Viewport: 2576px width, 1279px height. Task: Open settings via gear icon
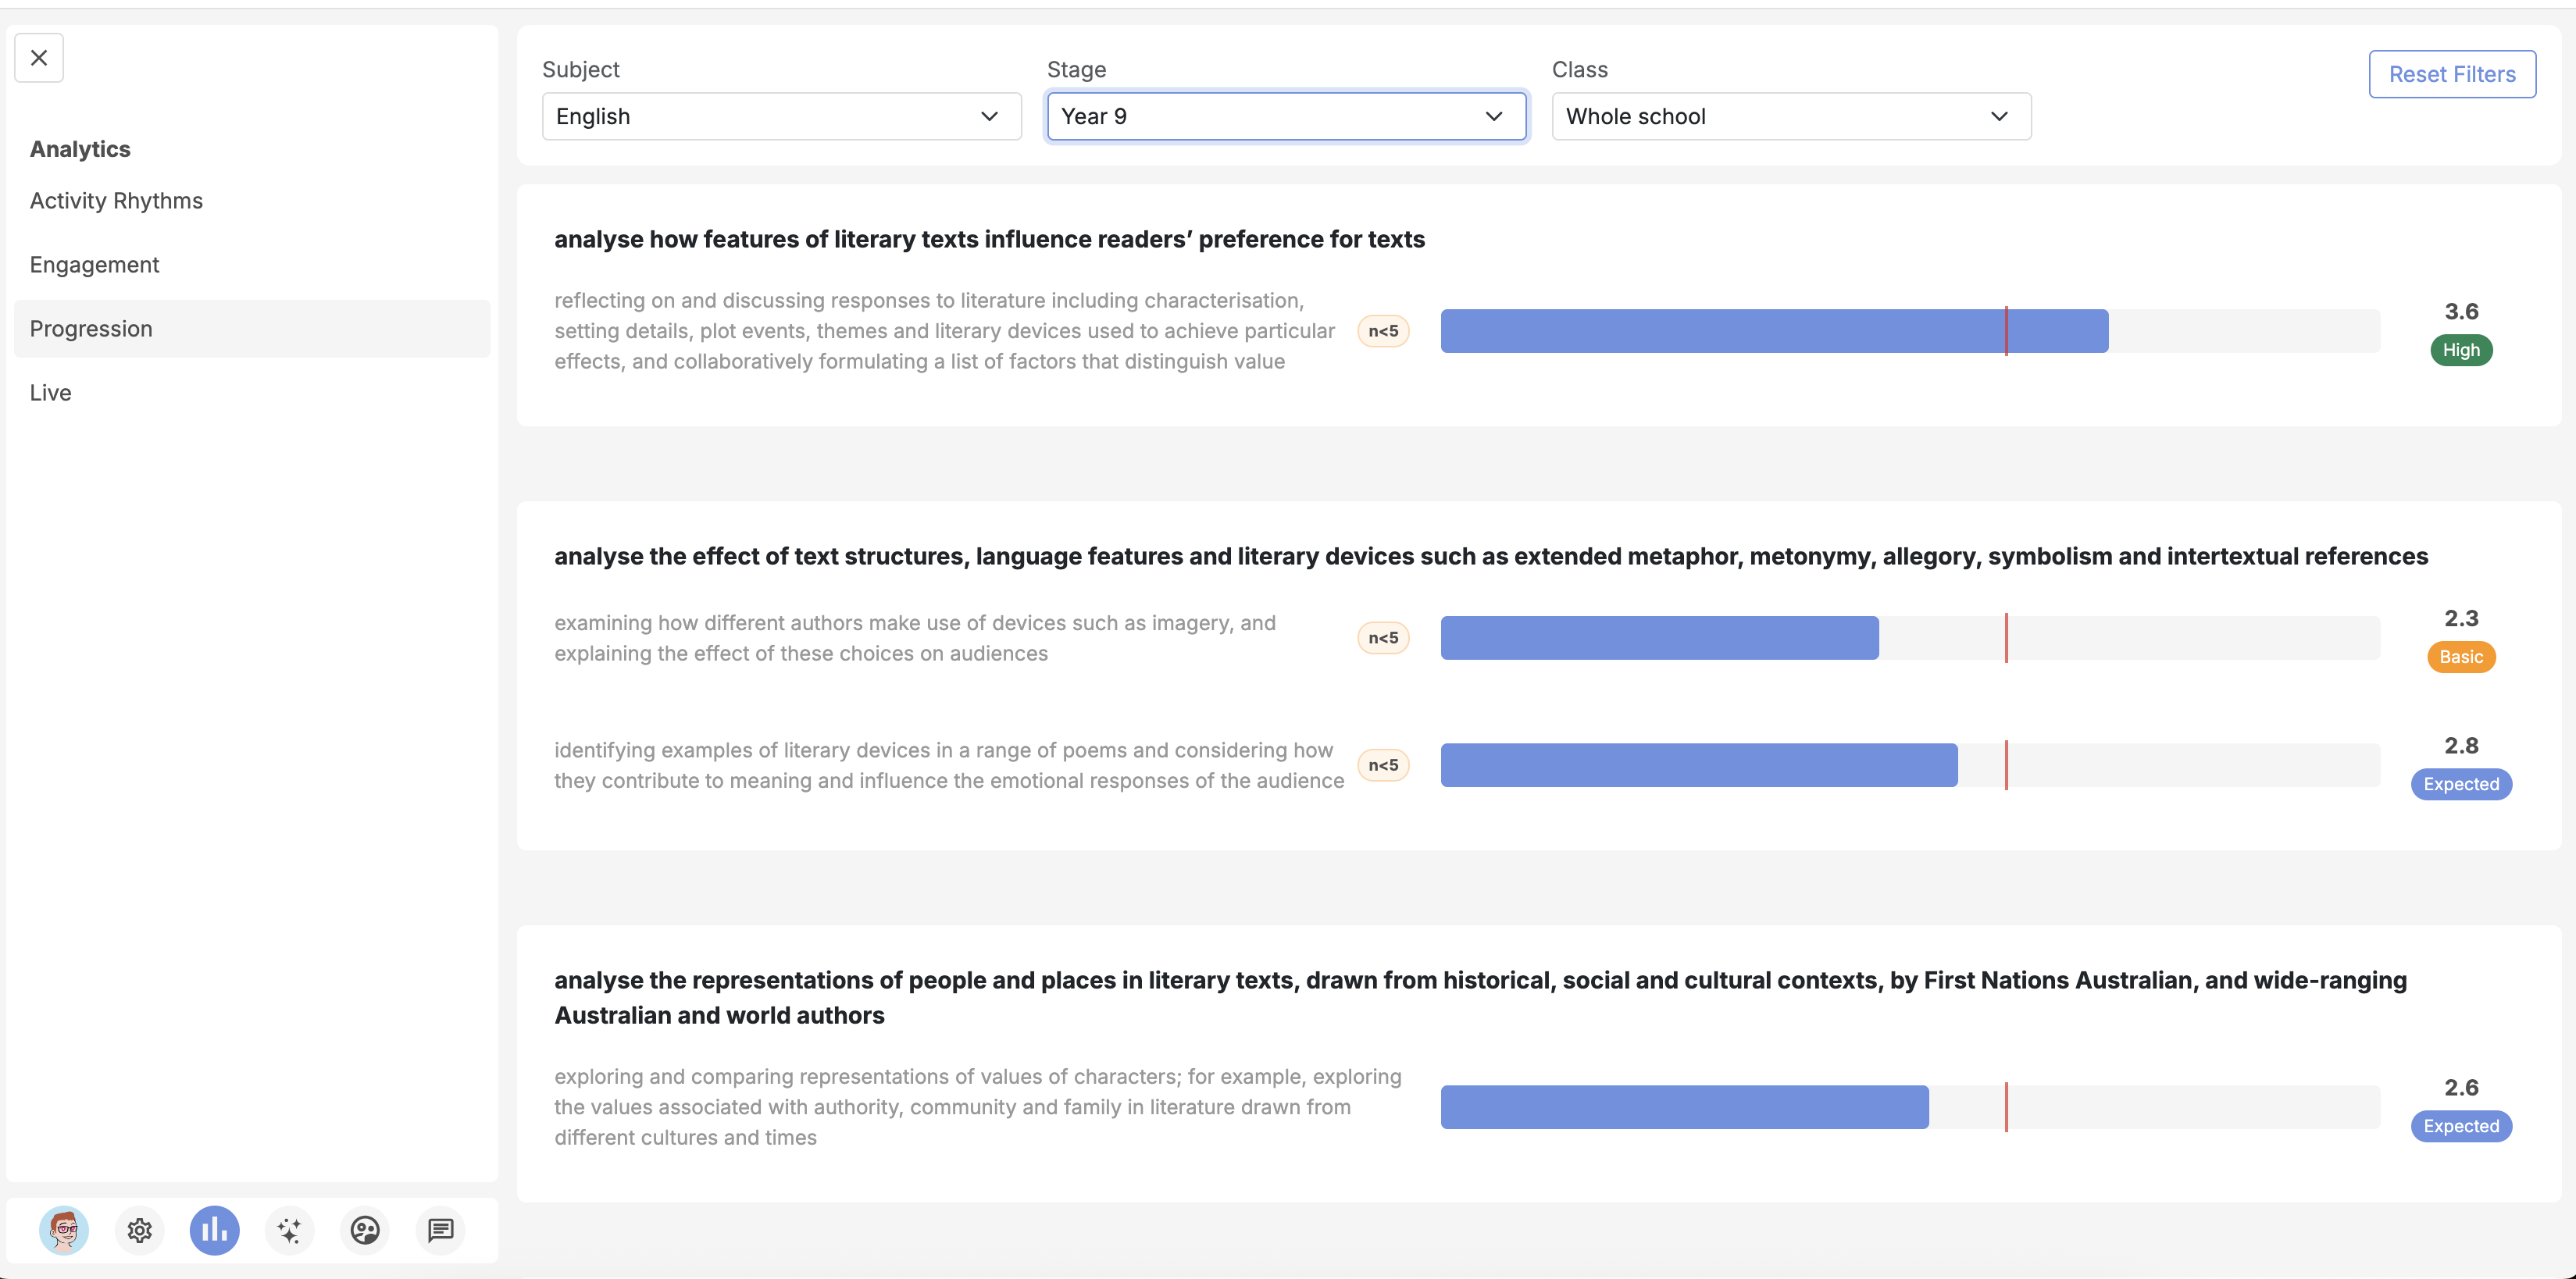[x=139, y=1230]
